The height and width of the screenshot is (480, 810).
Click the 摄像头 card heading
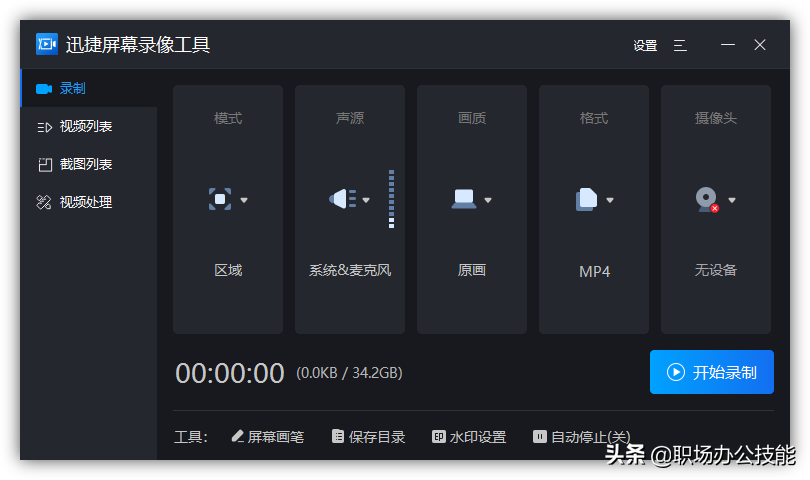(715, 118)
